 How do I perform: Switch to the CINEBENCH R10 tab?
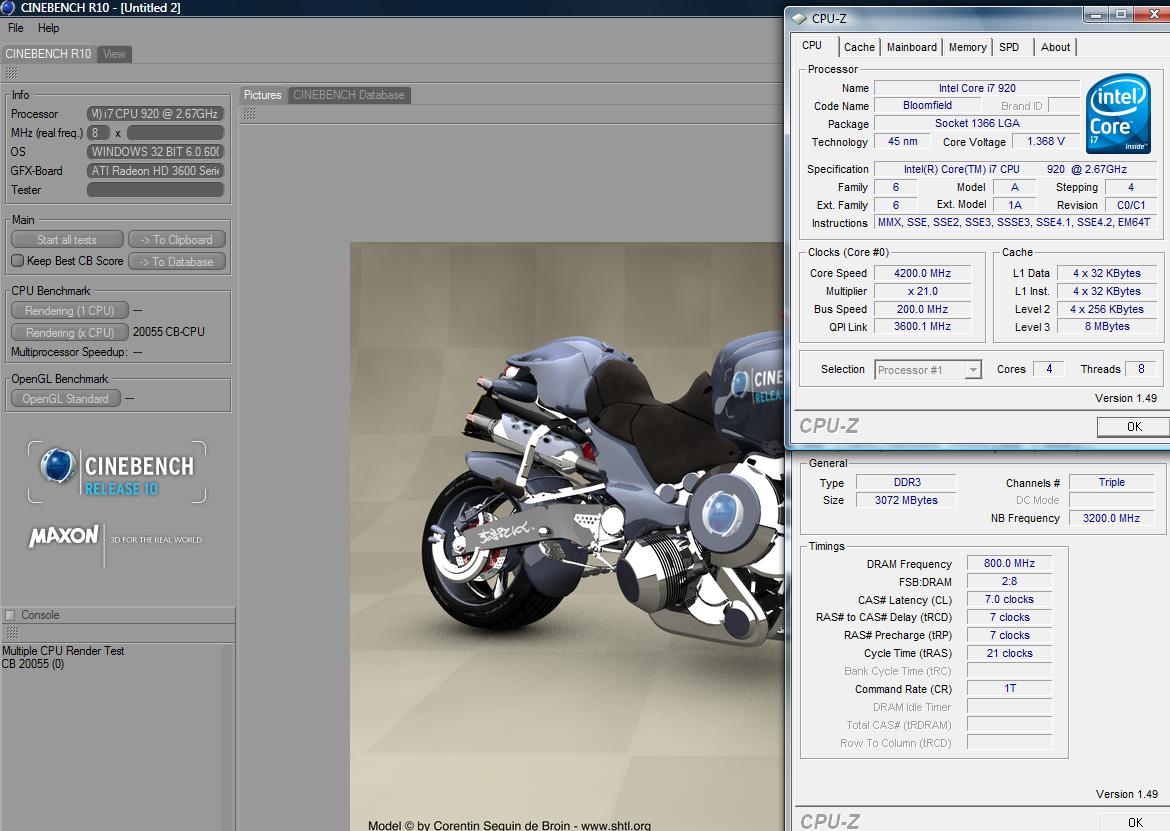[x=48, y=54]
